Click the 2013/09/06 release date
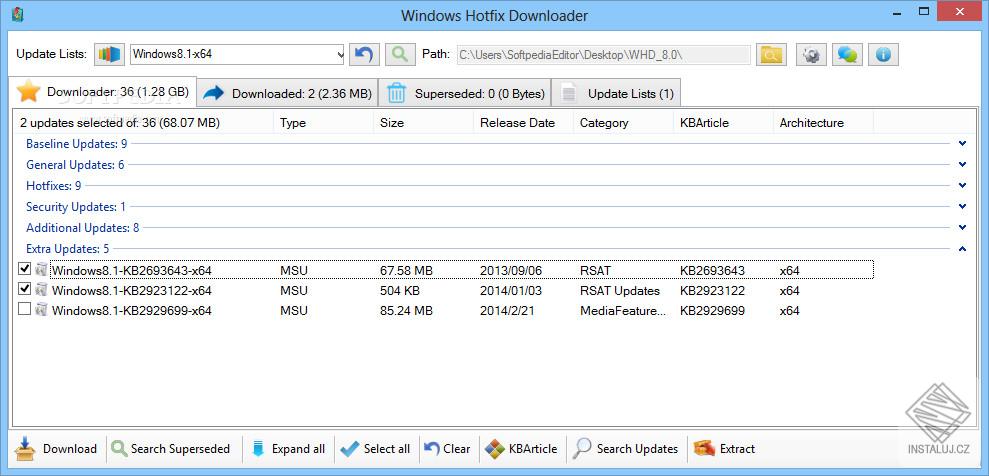989x476 pixels. click(511, 270)
